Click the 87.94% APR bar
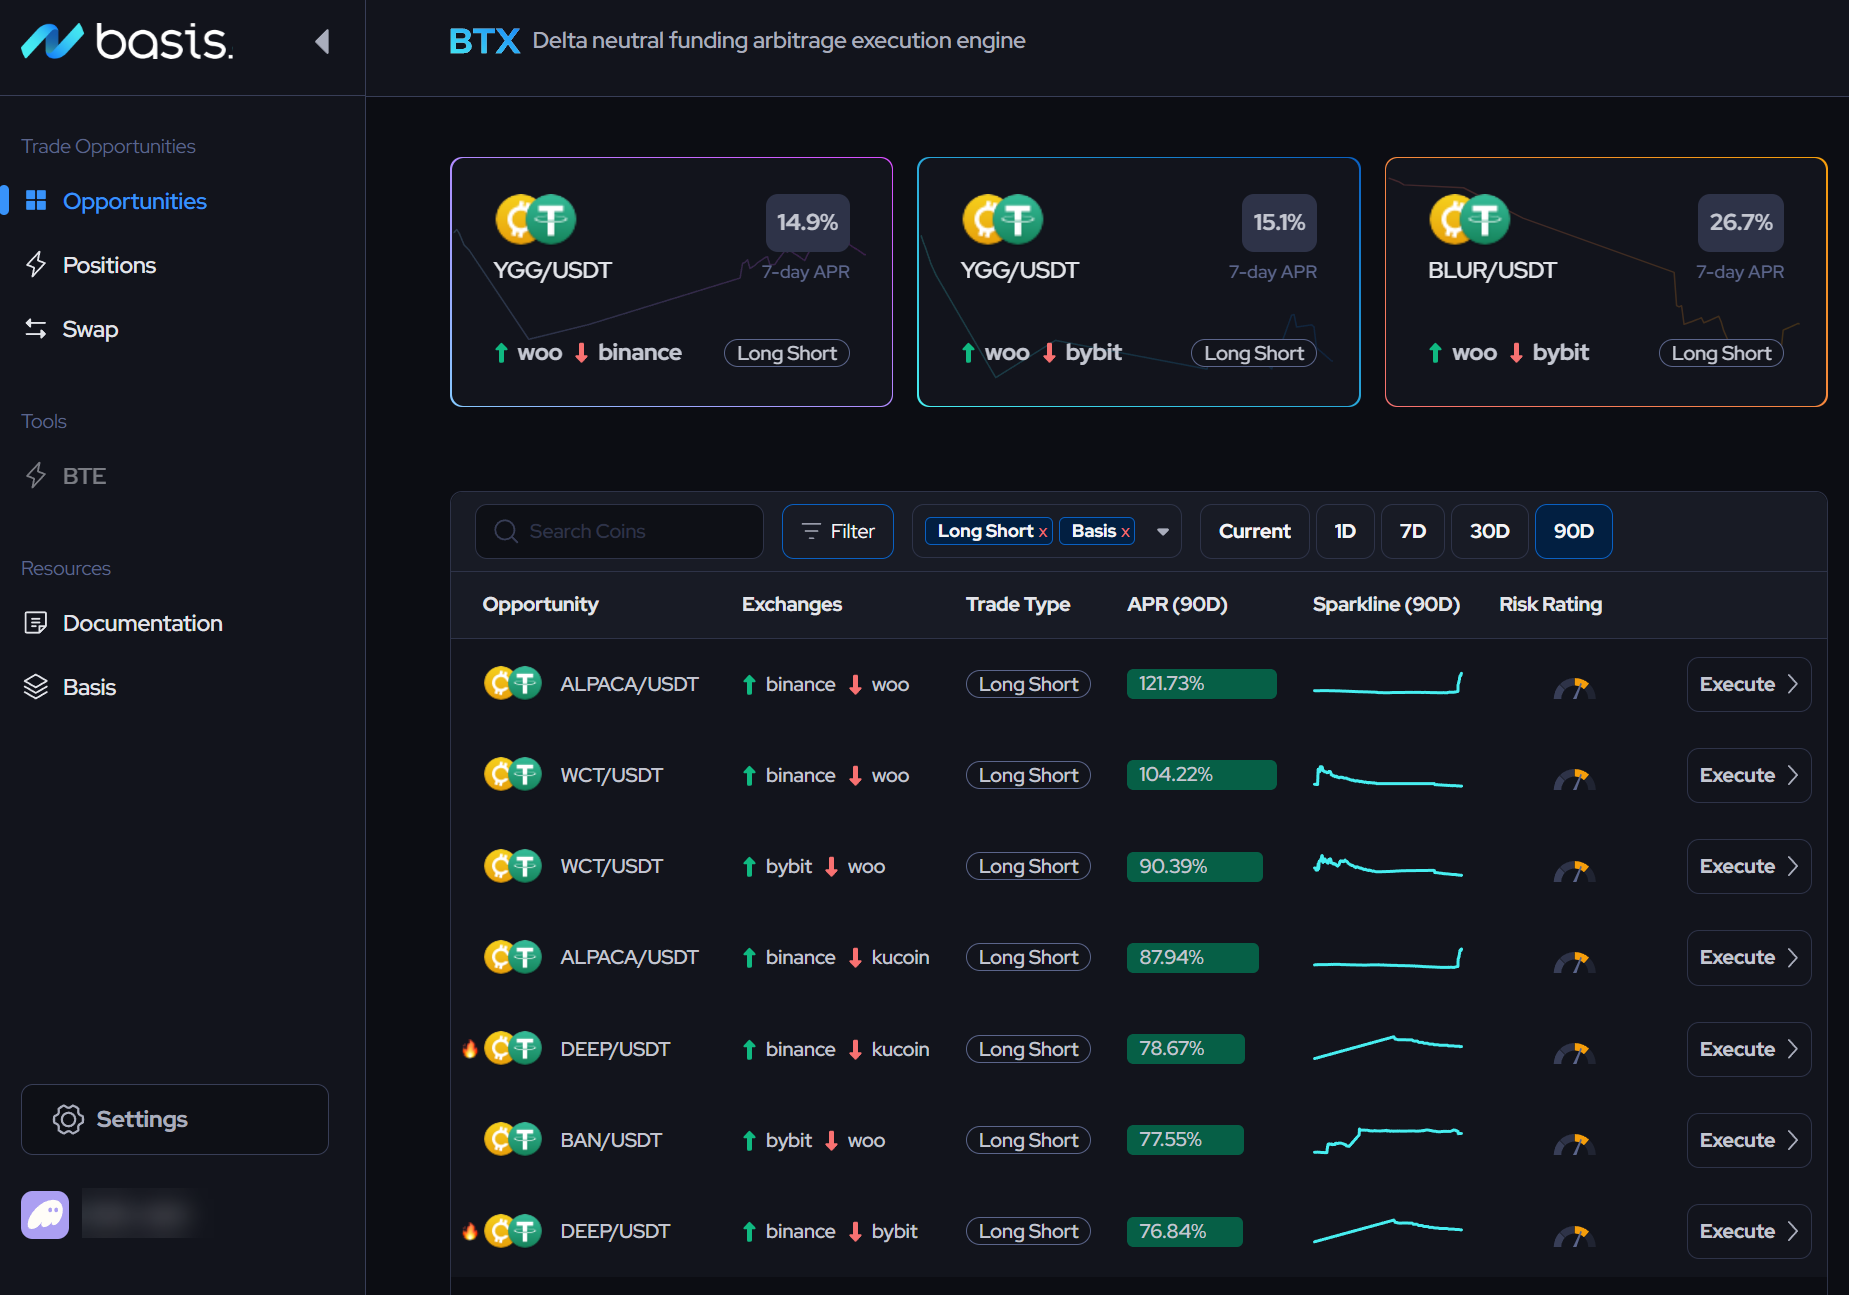The image size is (1849, 1295). [x=1192, y=957]
